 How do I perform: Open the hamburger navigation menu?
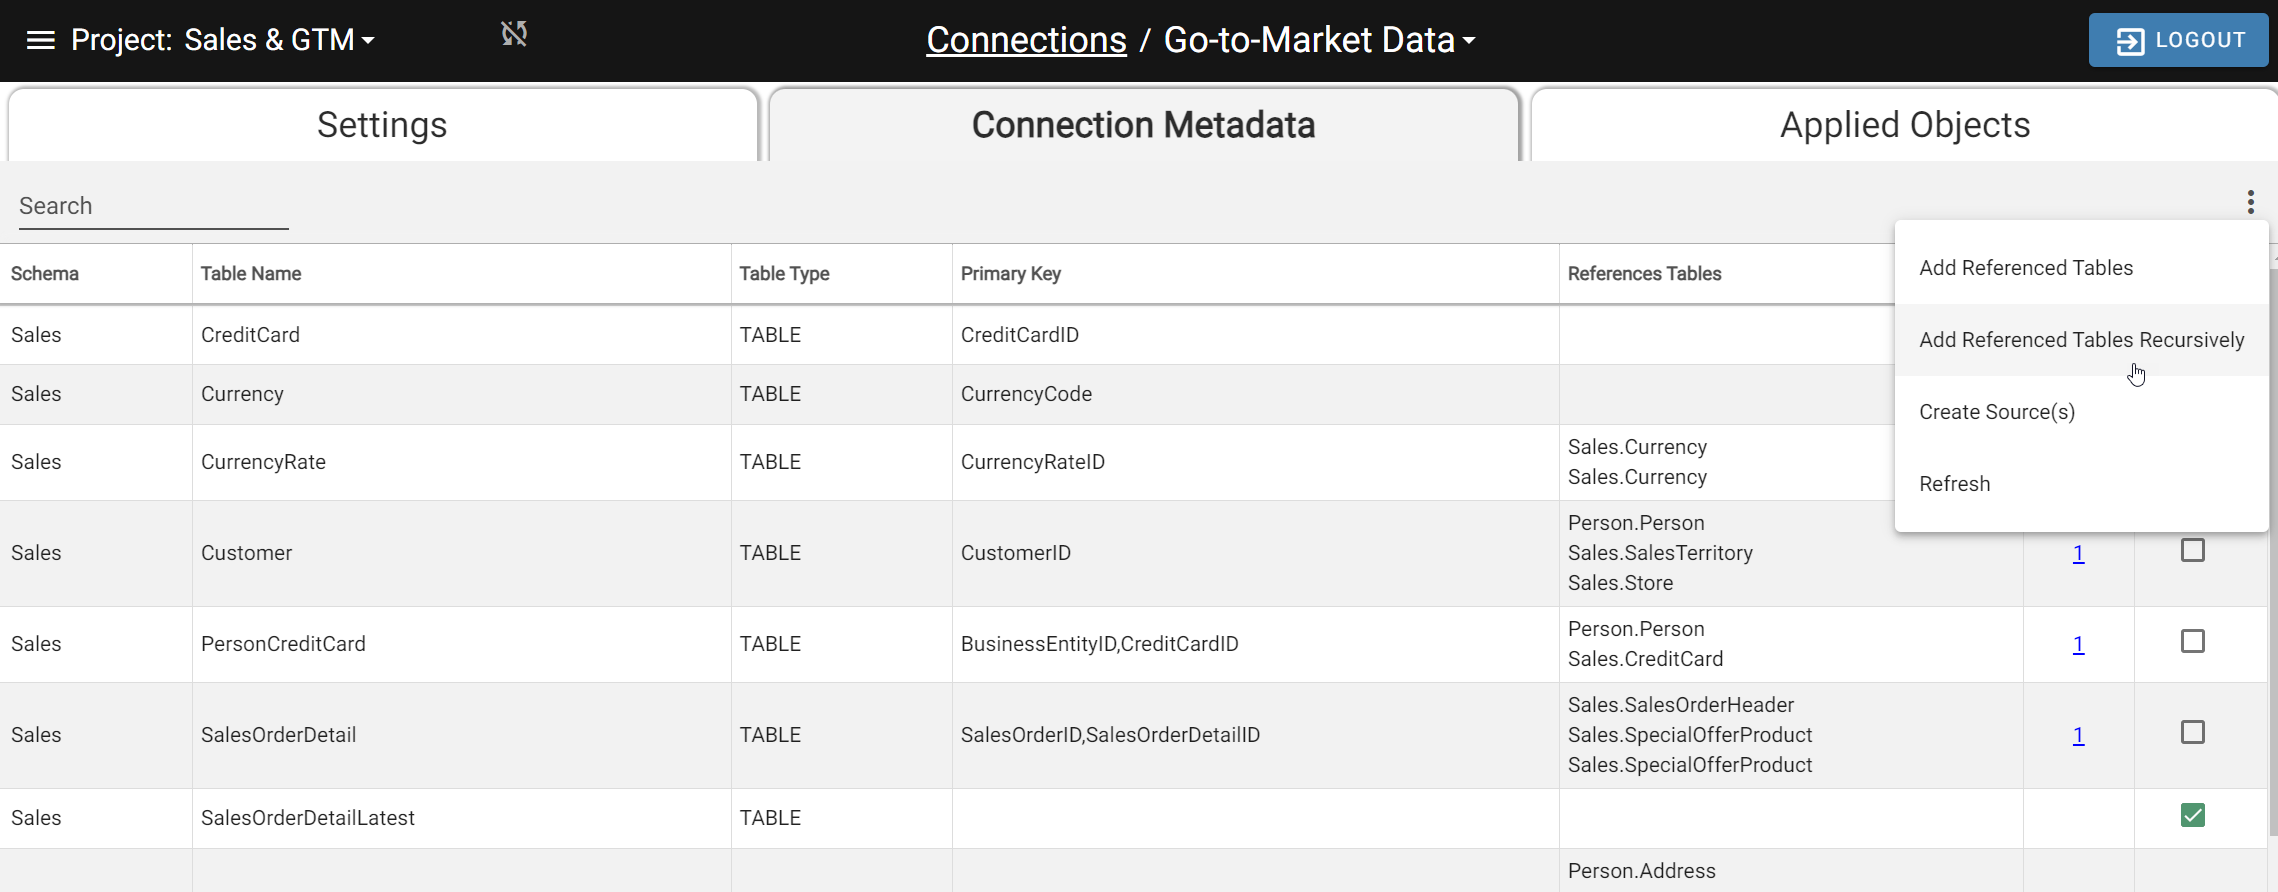pyautogui.click(x=40, y=40)
